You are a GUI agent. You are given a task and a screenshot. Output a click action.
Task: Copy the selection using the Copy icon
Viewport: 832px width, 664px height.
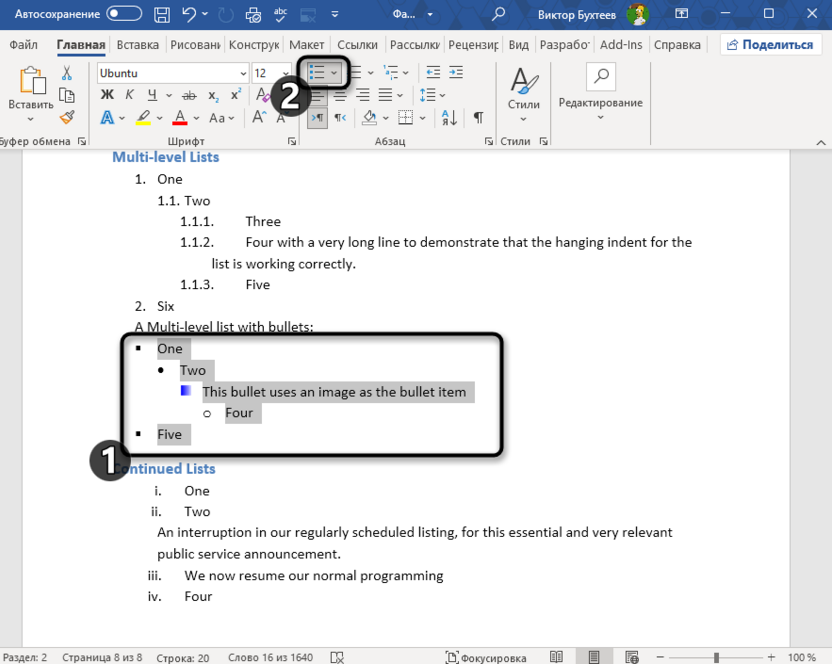click(67, 96)
